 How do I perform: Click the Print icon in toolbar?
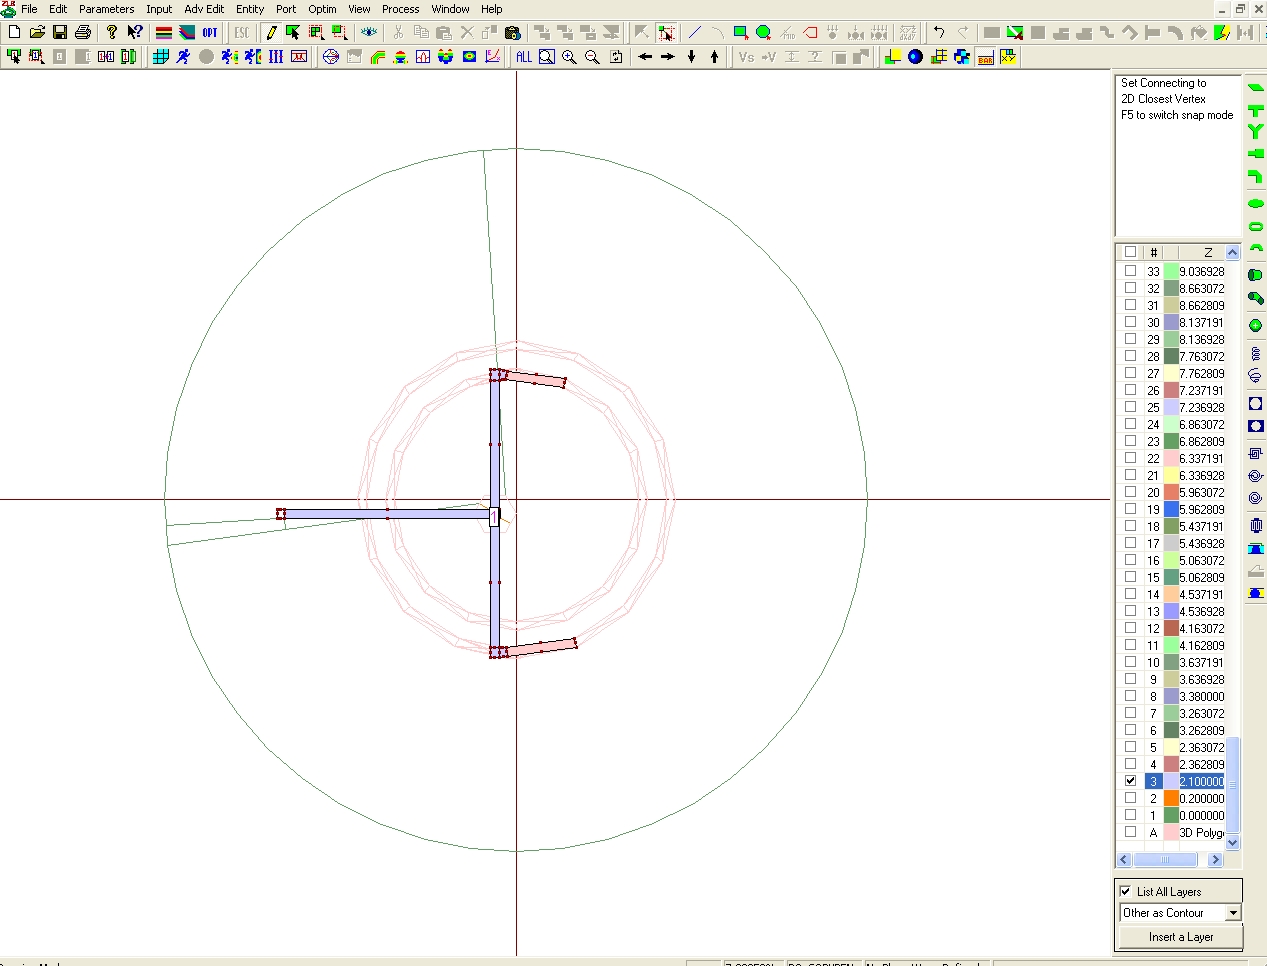click(83, 33)
